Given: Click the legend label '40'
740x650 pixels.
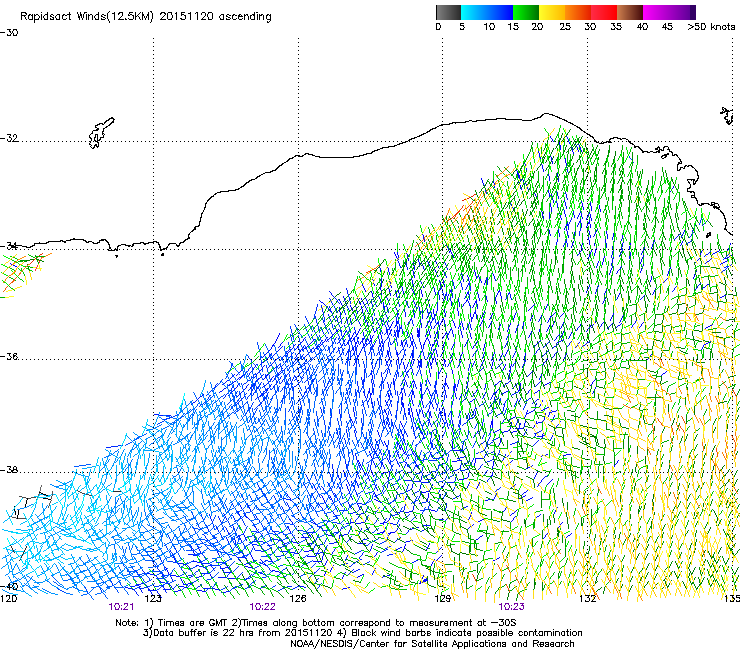Looking at the screenshot, I should tap(642, 27).
